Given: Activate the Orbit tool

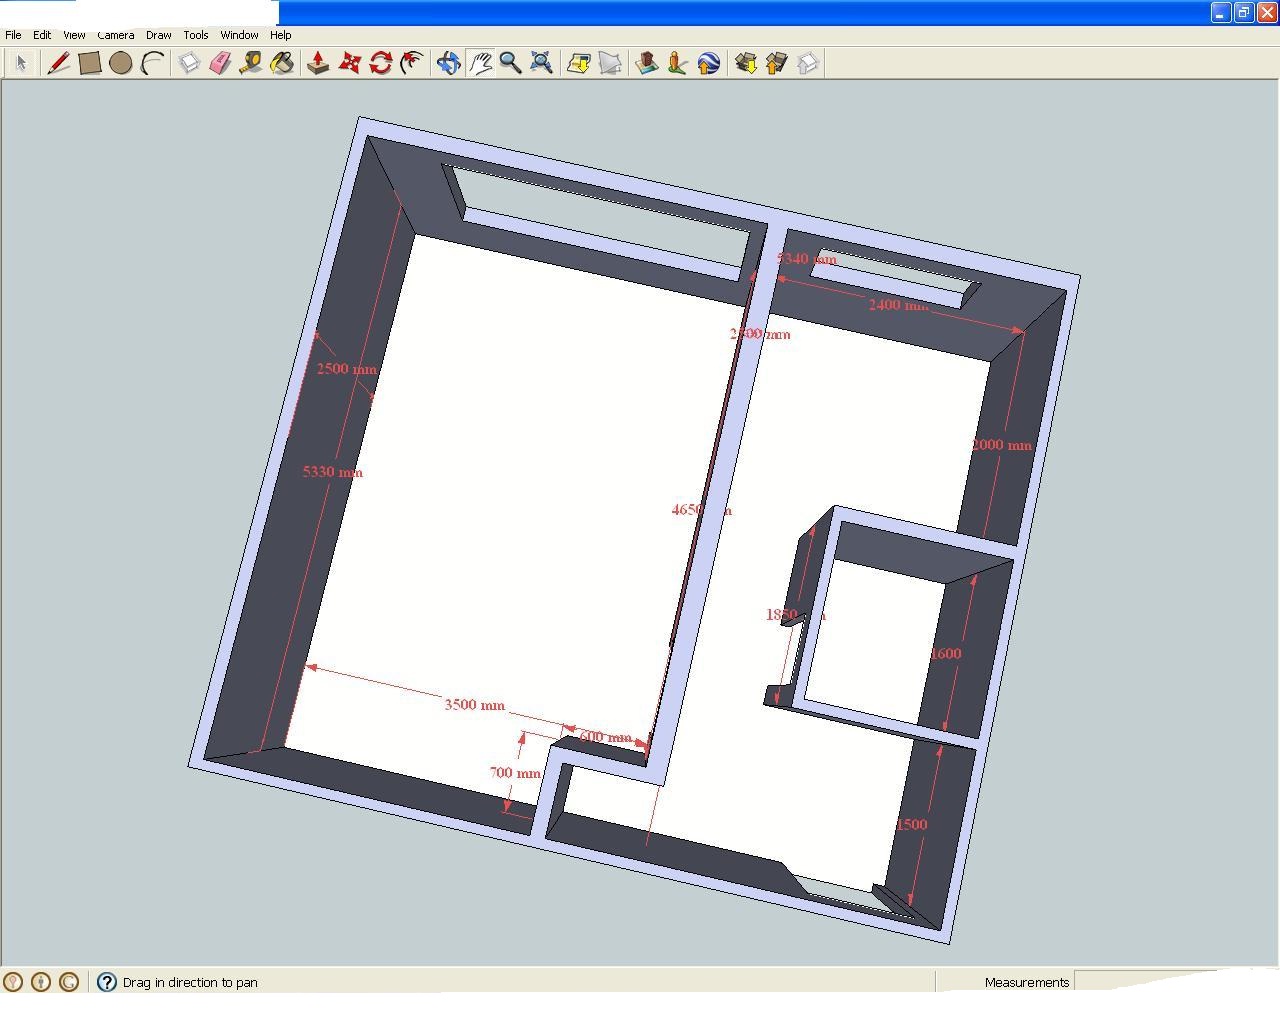Looking at the screenshot, I should [448, 63].
